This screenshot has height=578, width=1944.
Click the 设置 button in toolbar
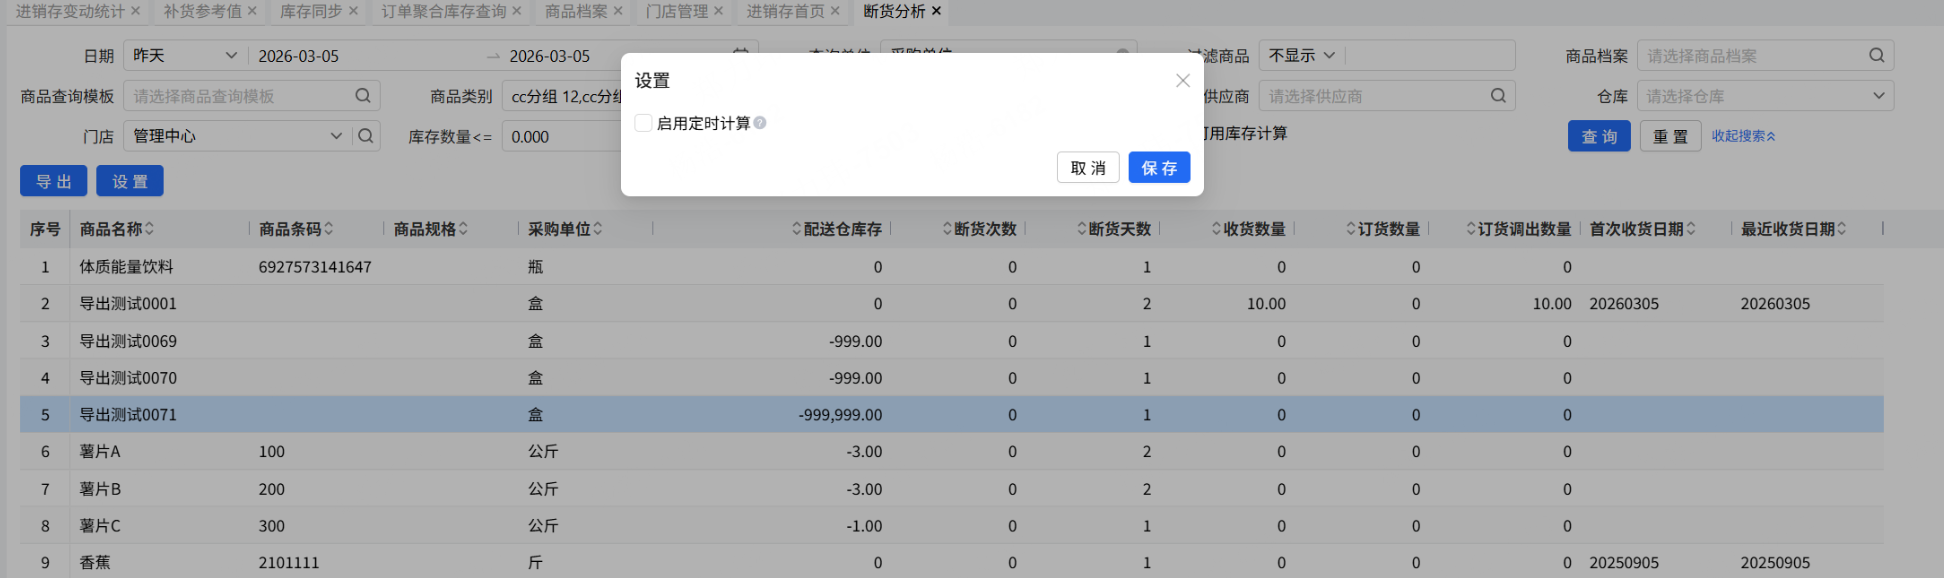[130, 181]
